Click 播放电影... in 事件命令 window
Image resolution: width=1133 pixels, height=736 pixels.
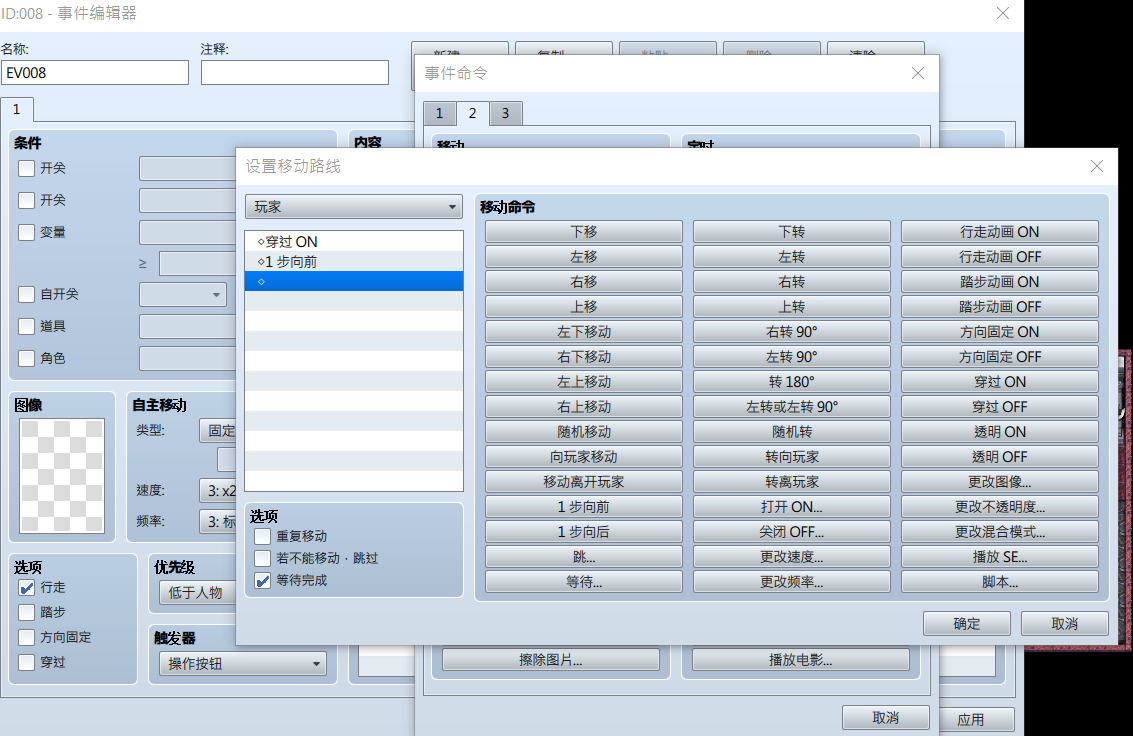tap(801, 660)
